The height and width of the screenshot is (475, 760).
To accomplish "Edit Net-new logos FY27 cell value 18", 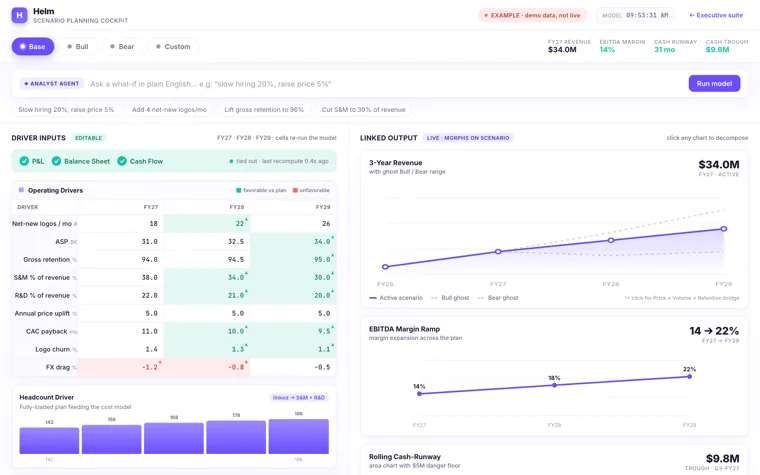I will point(121,223).
